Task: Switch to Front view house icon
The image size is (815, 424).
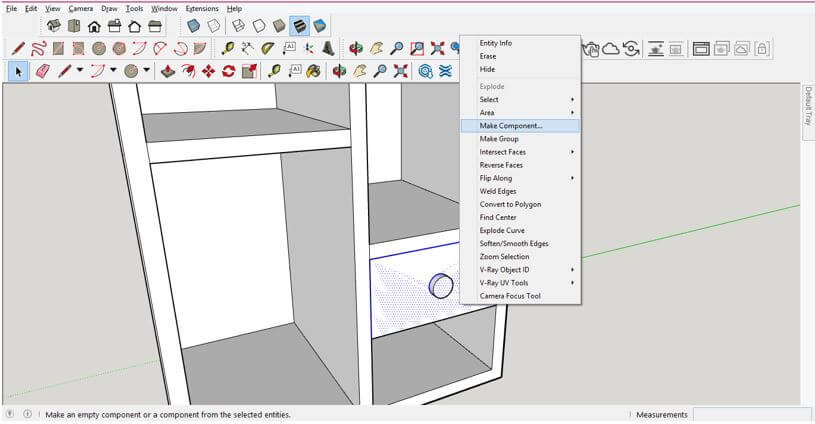Action: 94,26
